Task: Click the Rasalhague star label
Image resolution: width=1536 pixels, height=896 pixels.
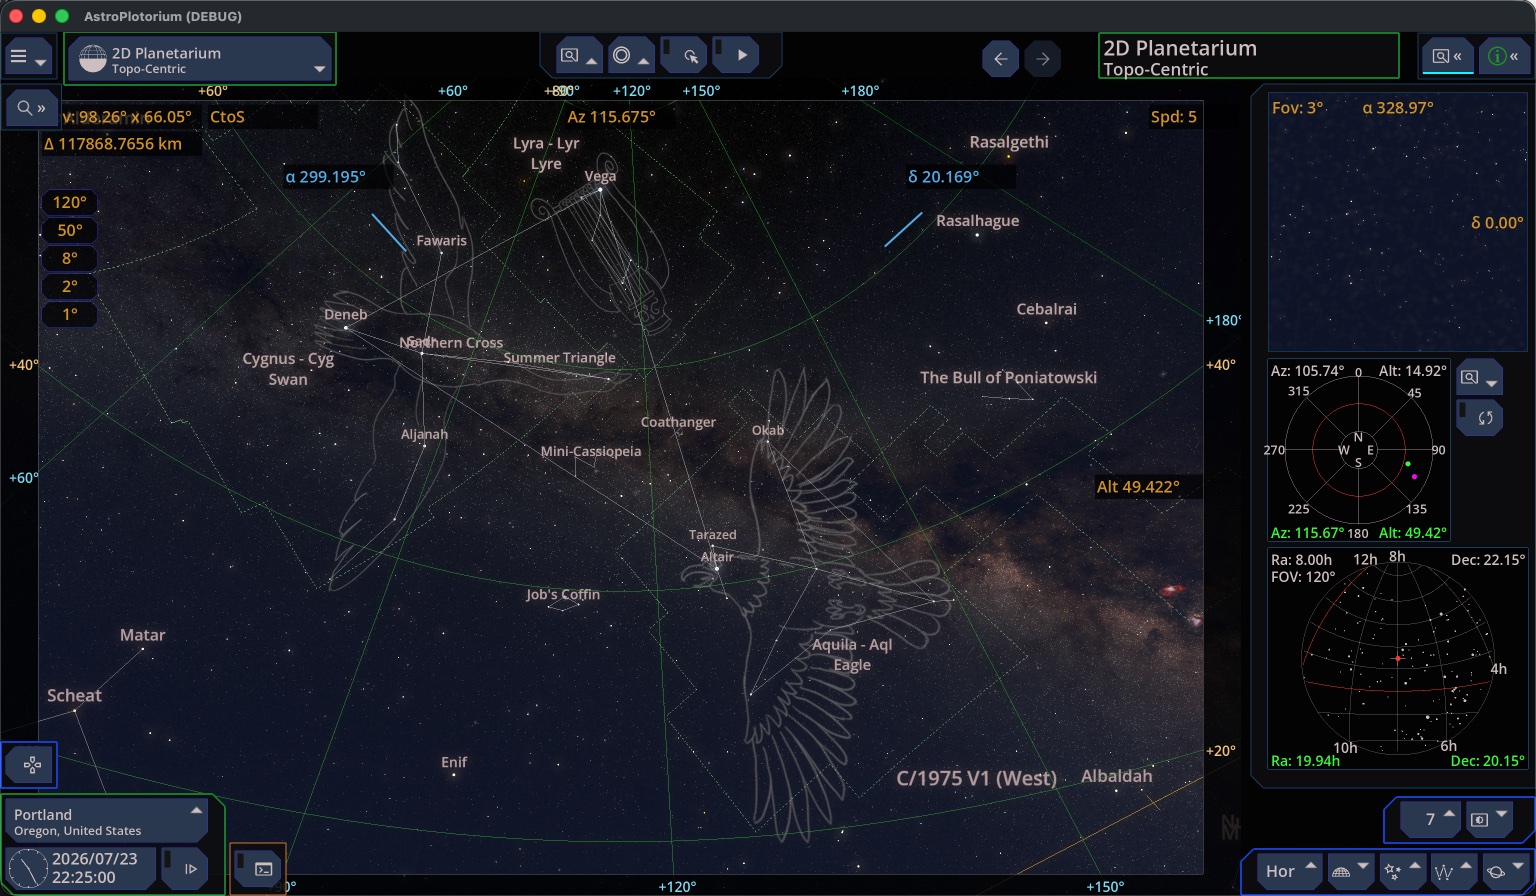Action: pos(977,221)
